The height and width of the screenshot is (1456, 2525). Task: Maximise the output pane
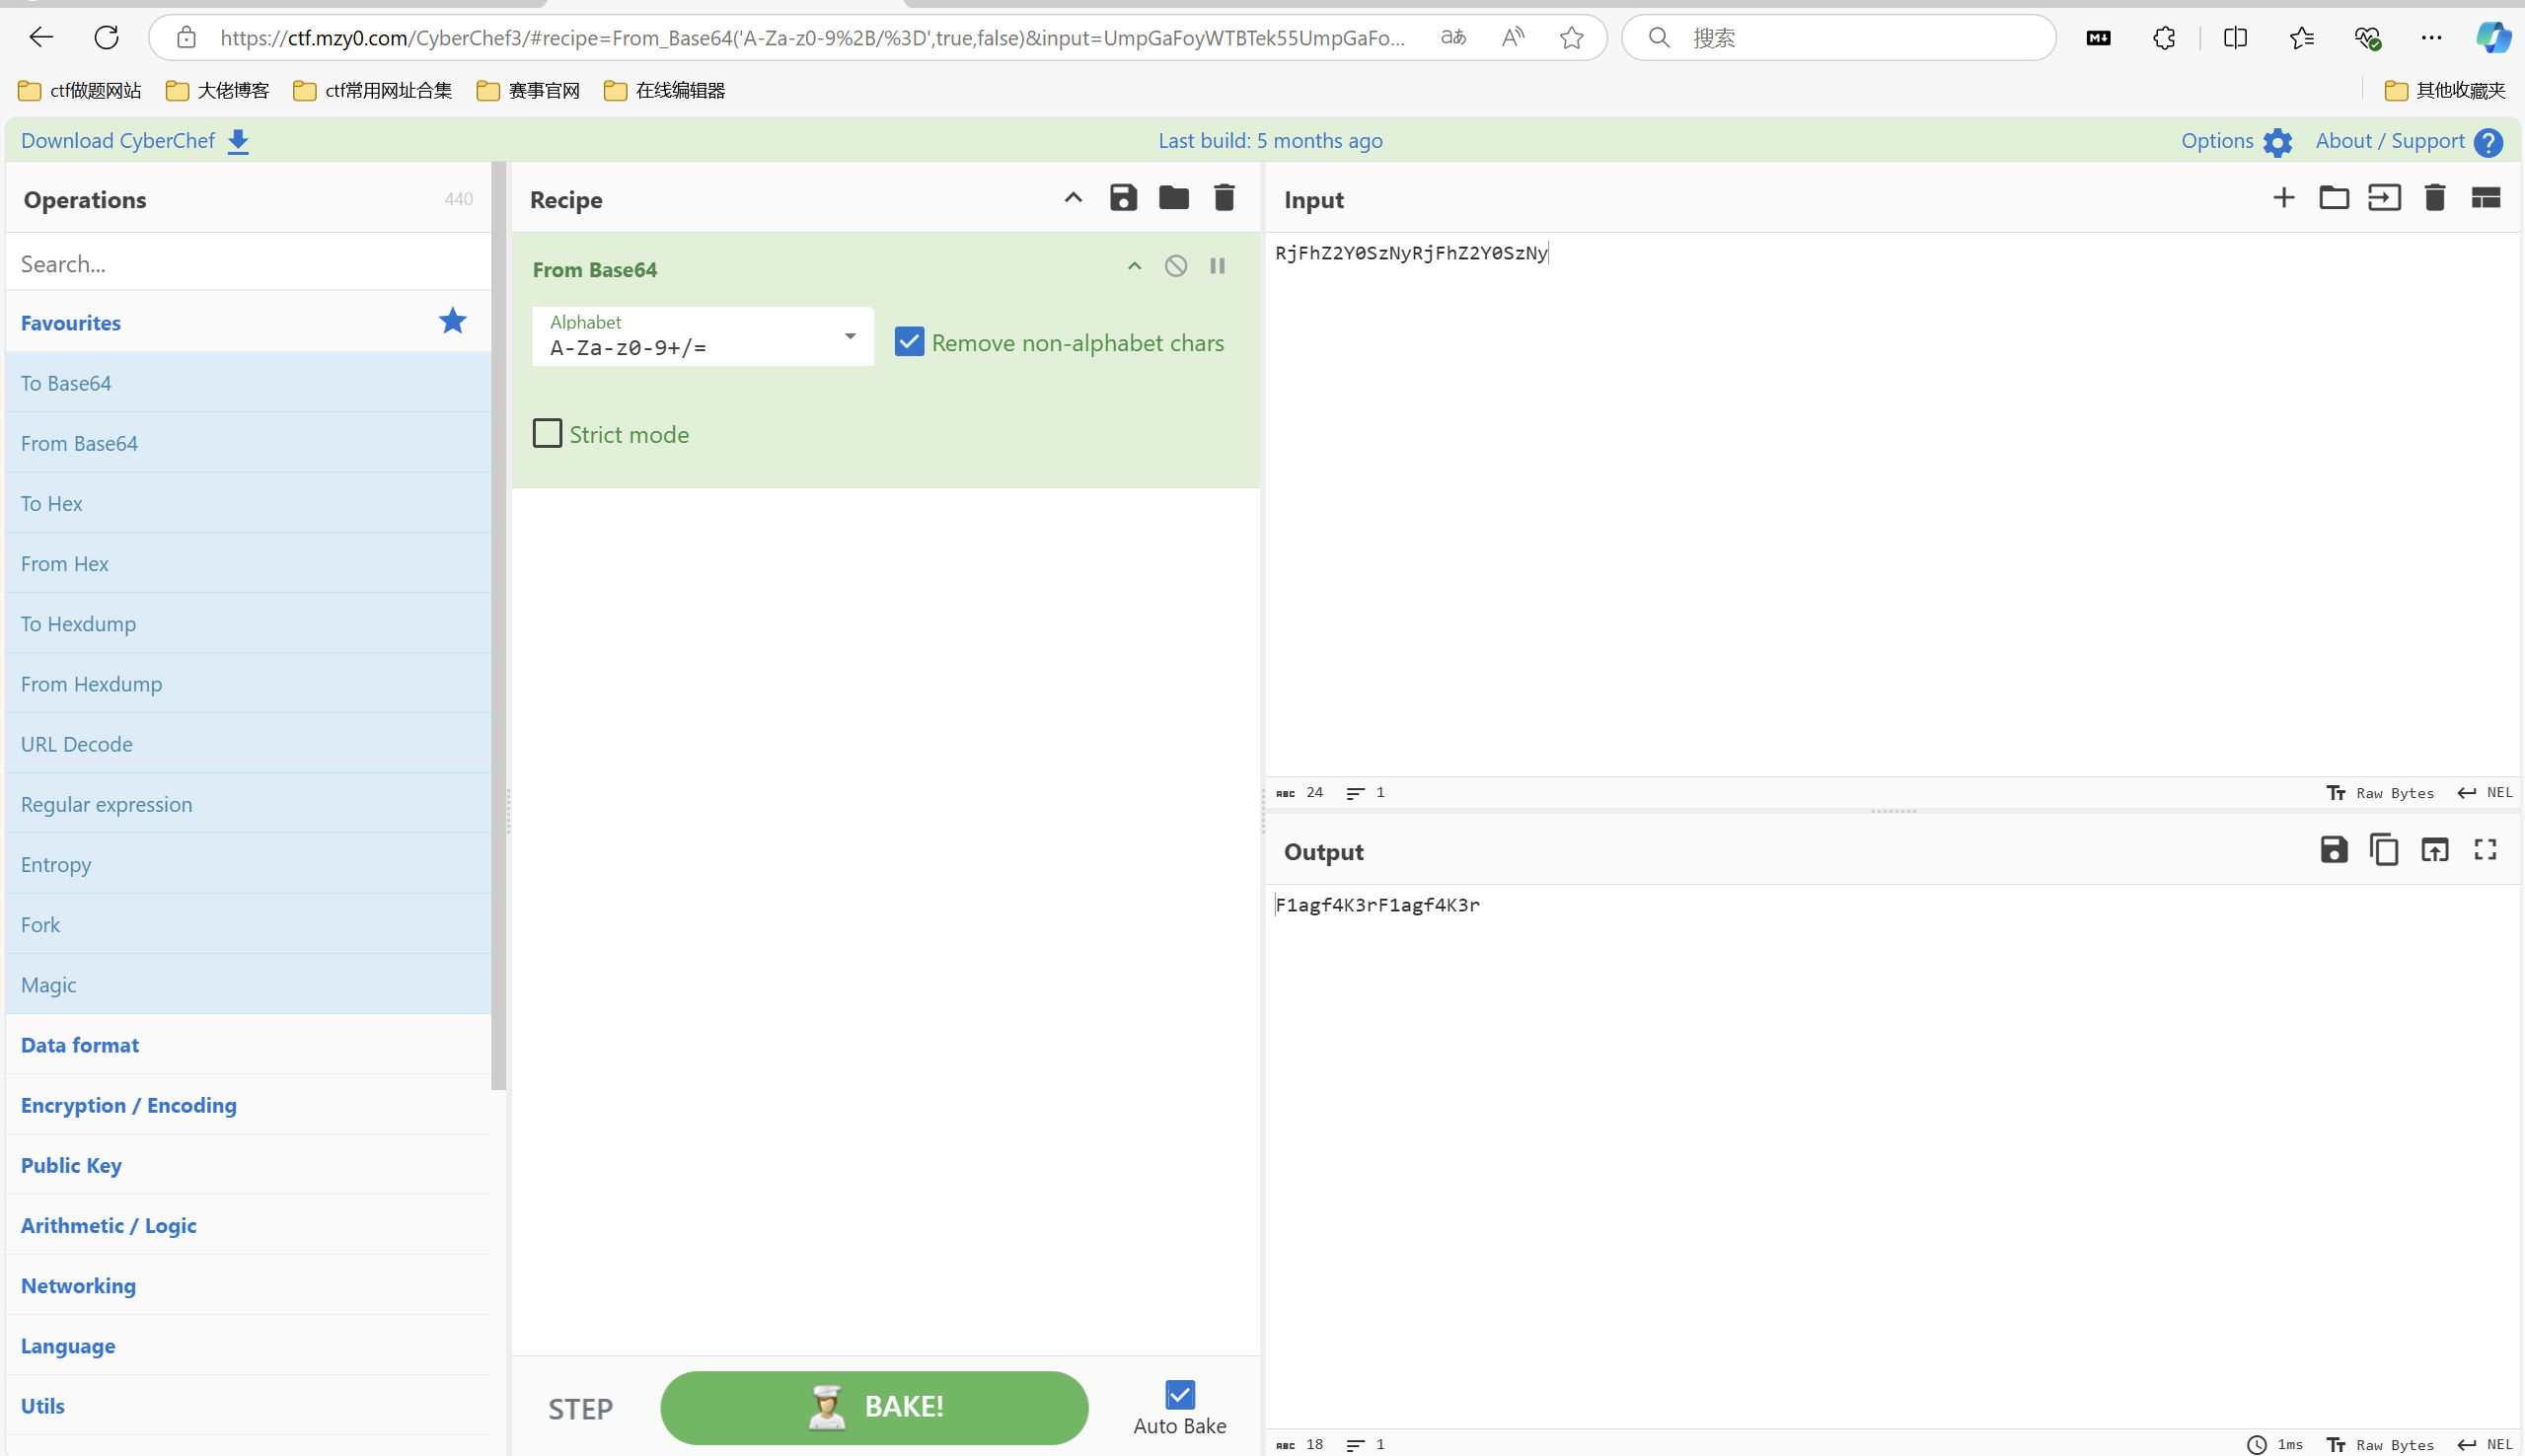[x=2486, y=850]
